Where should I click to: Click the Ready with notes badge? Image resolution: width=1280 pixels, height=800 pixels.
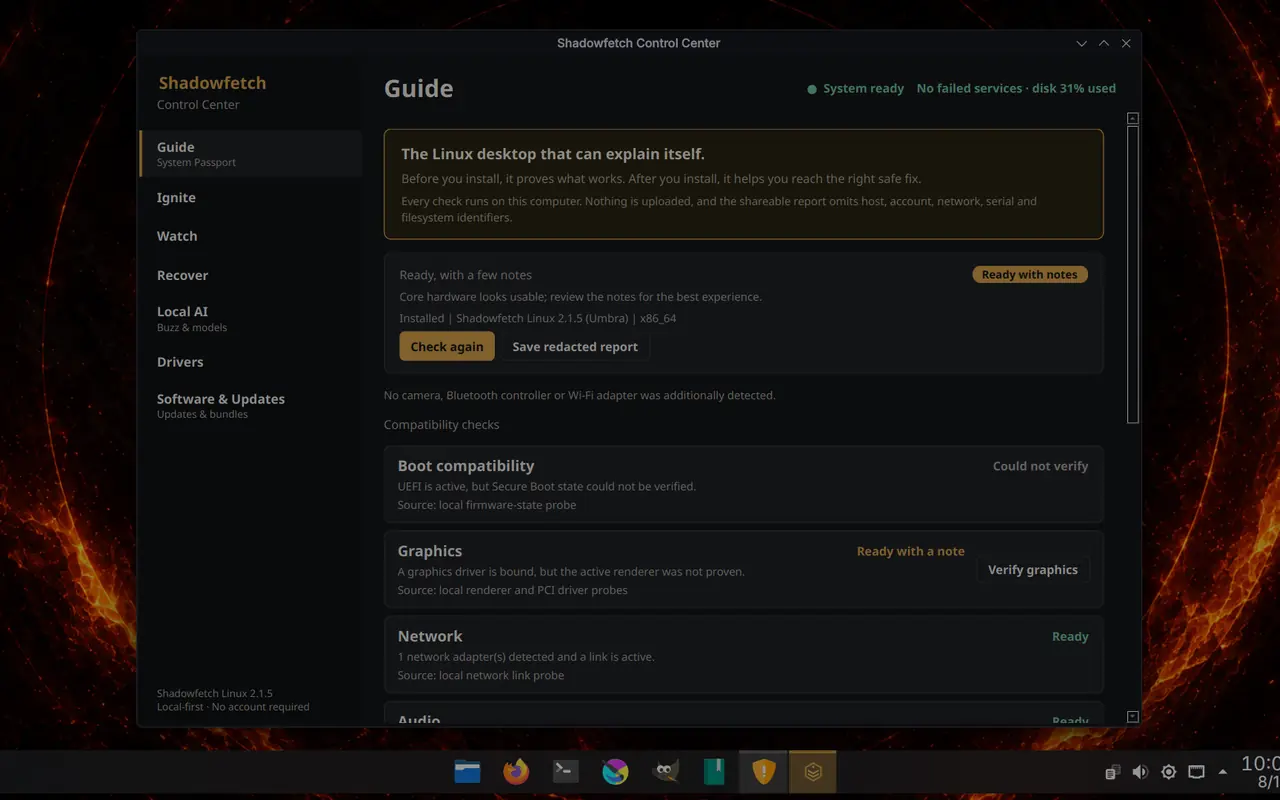click(x=1030, y=274)
